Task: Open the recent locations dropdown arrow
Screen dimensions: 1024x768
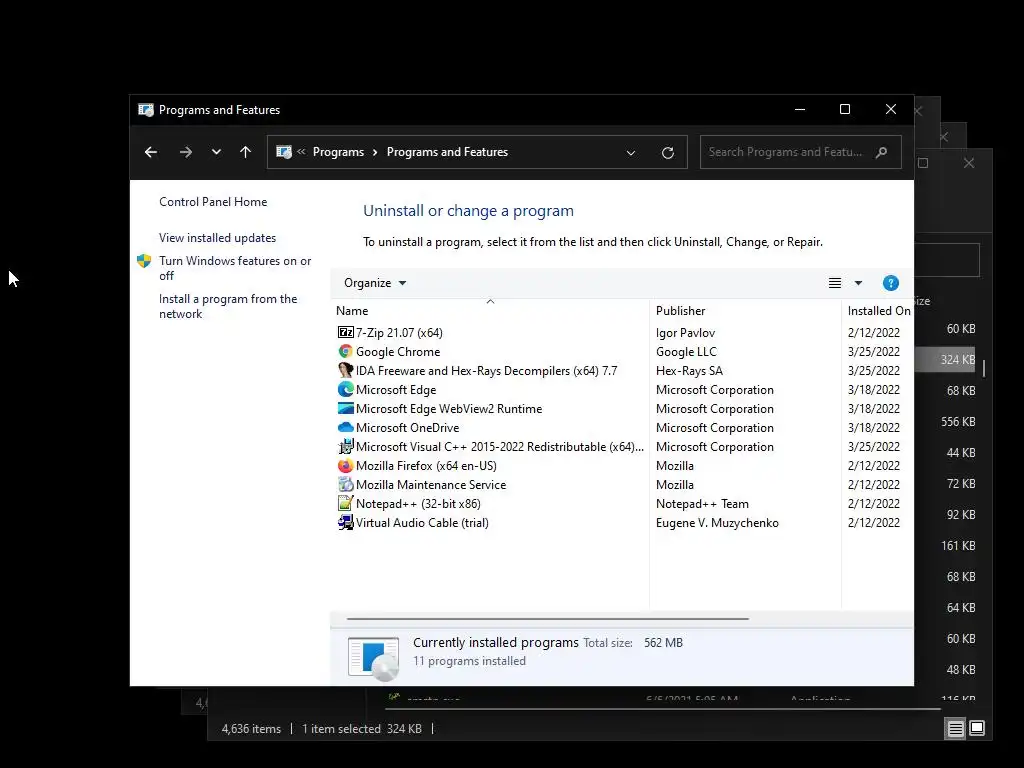Action: point(216,152)
